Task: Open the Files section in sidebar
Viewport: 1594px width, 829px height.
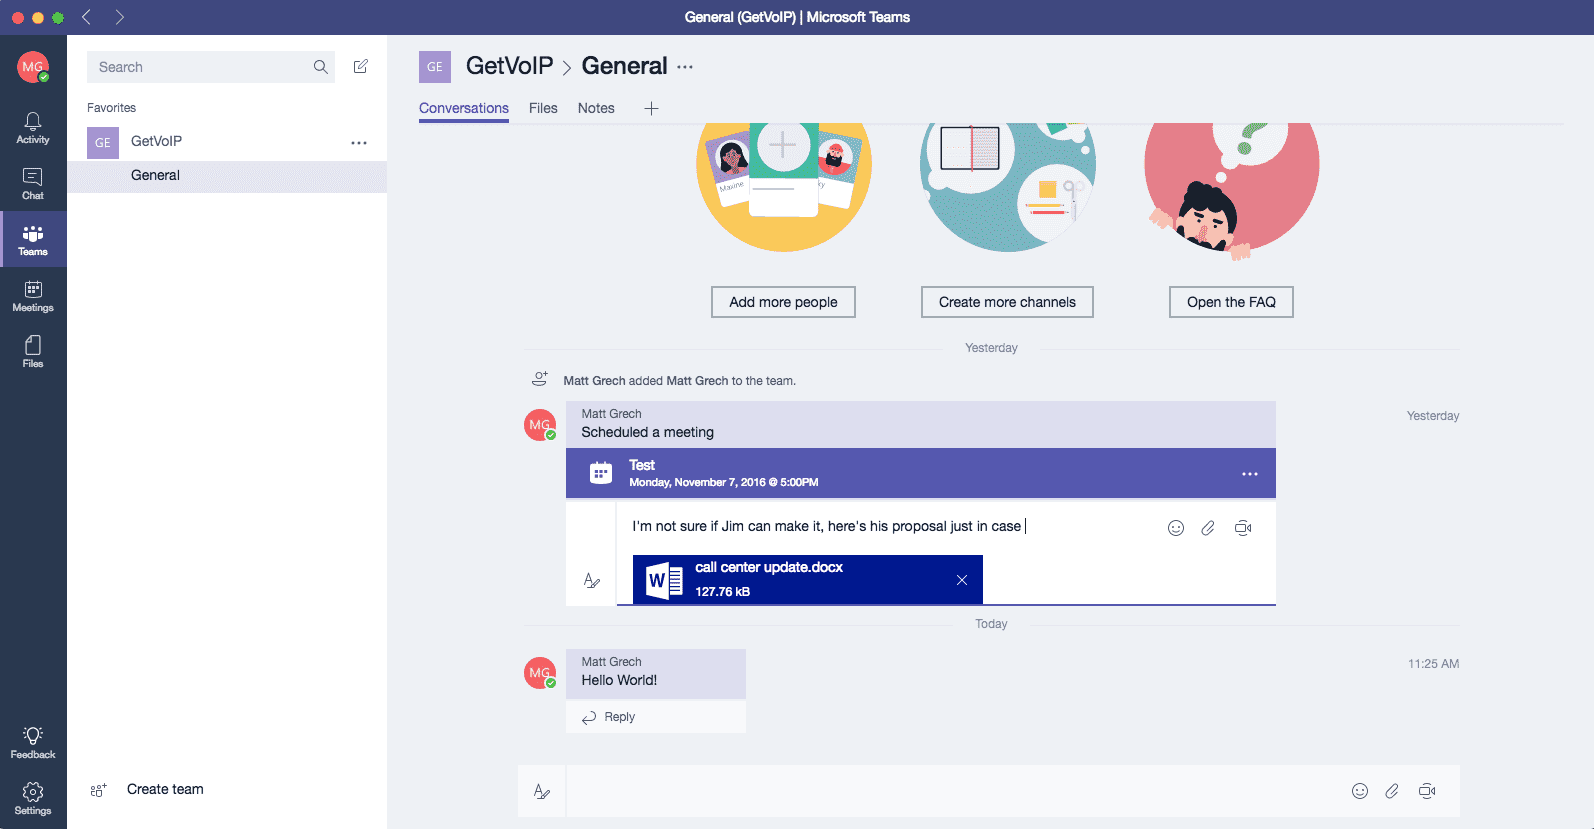Action: coord(33,352)
